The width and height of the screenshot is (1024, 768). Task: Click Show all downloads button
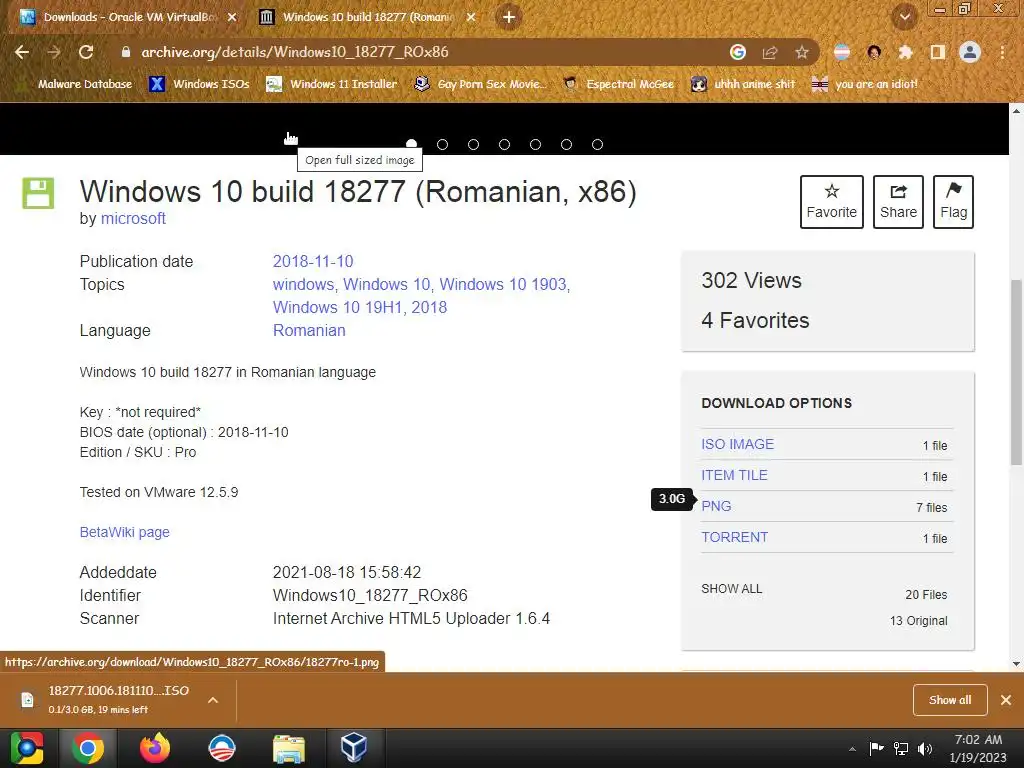[x=950, y=700]
